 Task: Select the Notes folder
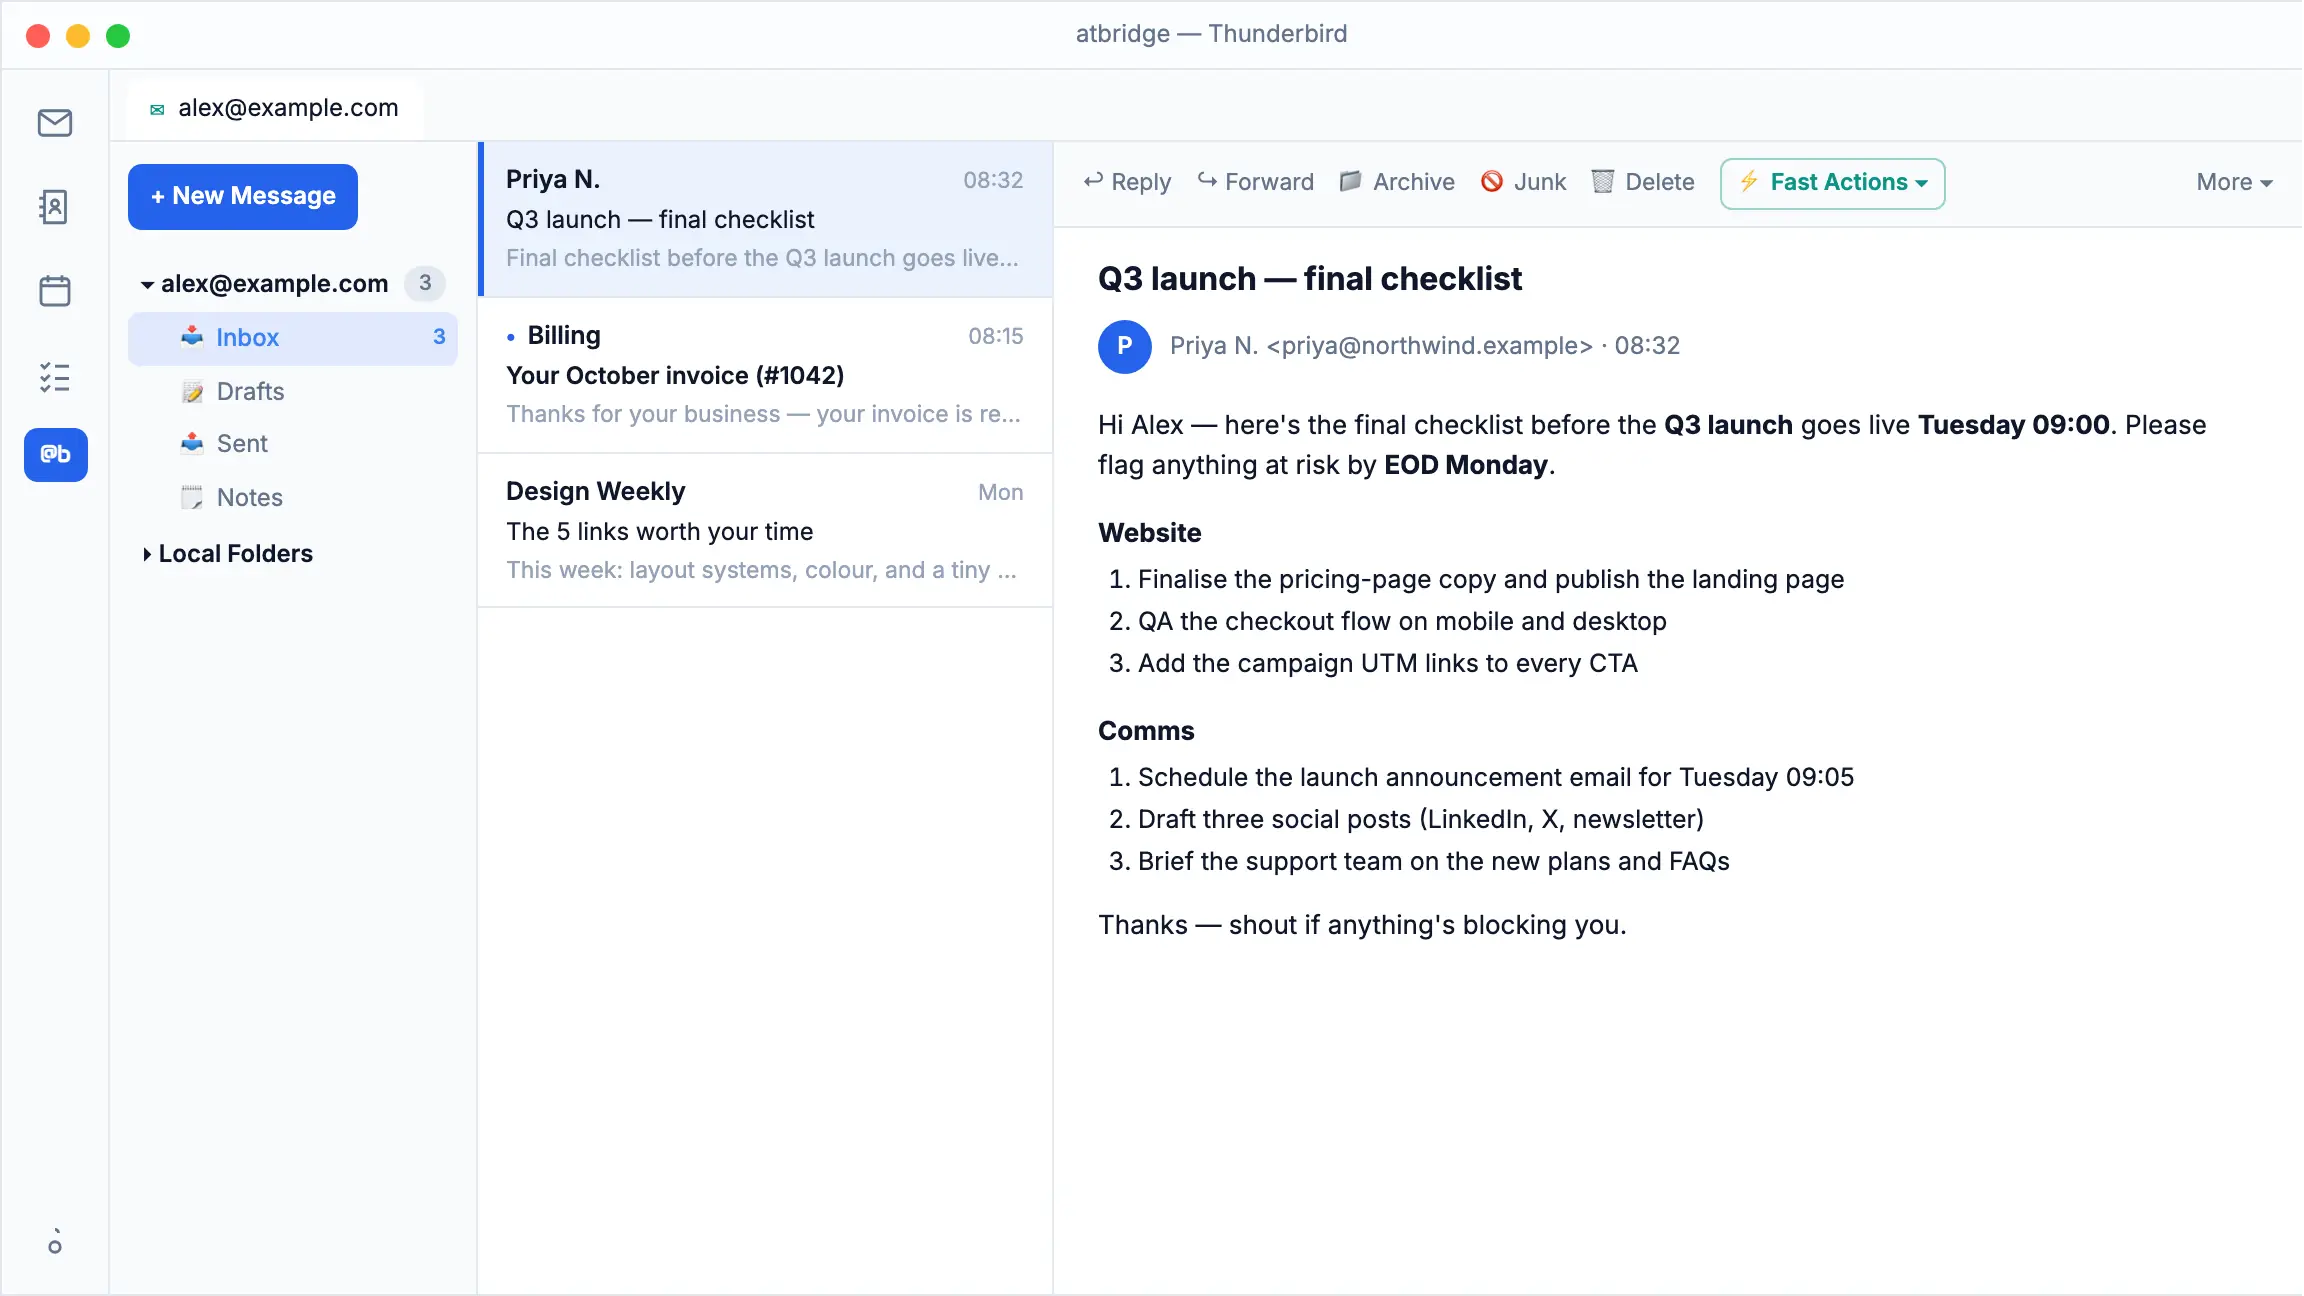(x=293, y=497)
